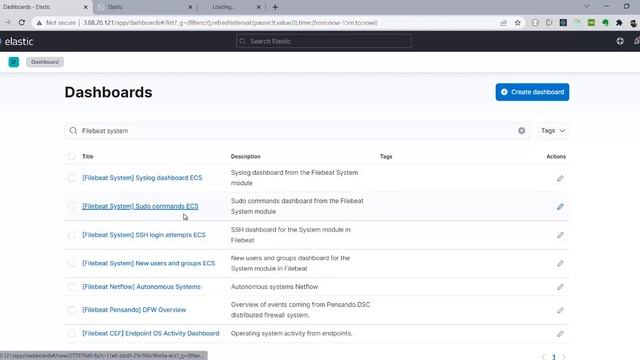Click Create dashboard button
The image size is (640, 360).
pos(532,92)
